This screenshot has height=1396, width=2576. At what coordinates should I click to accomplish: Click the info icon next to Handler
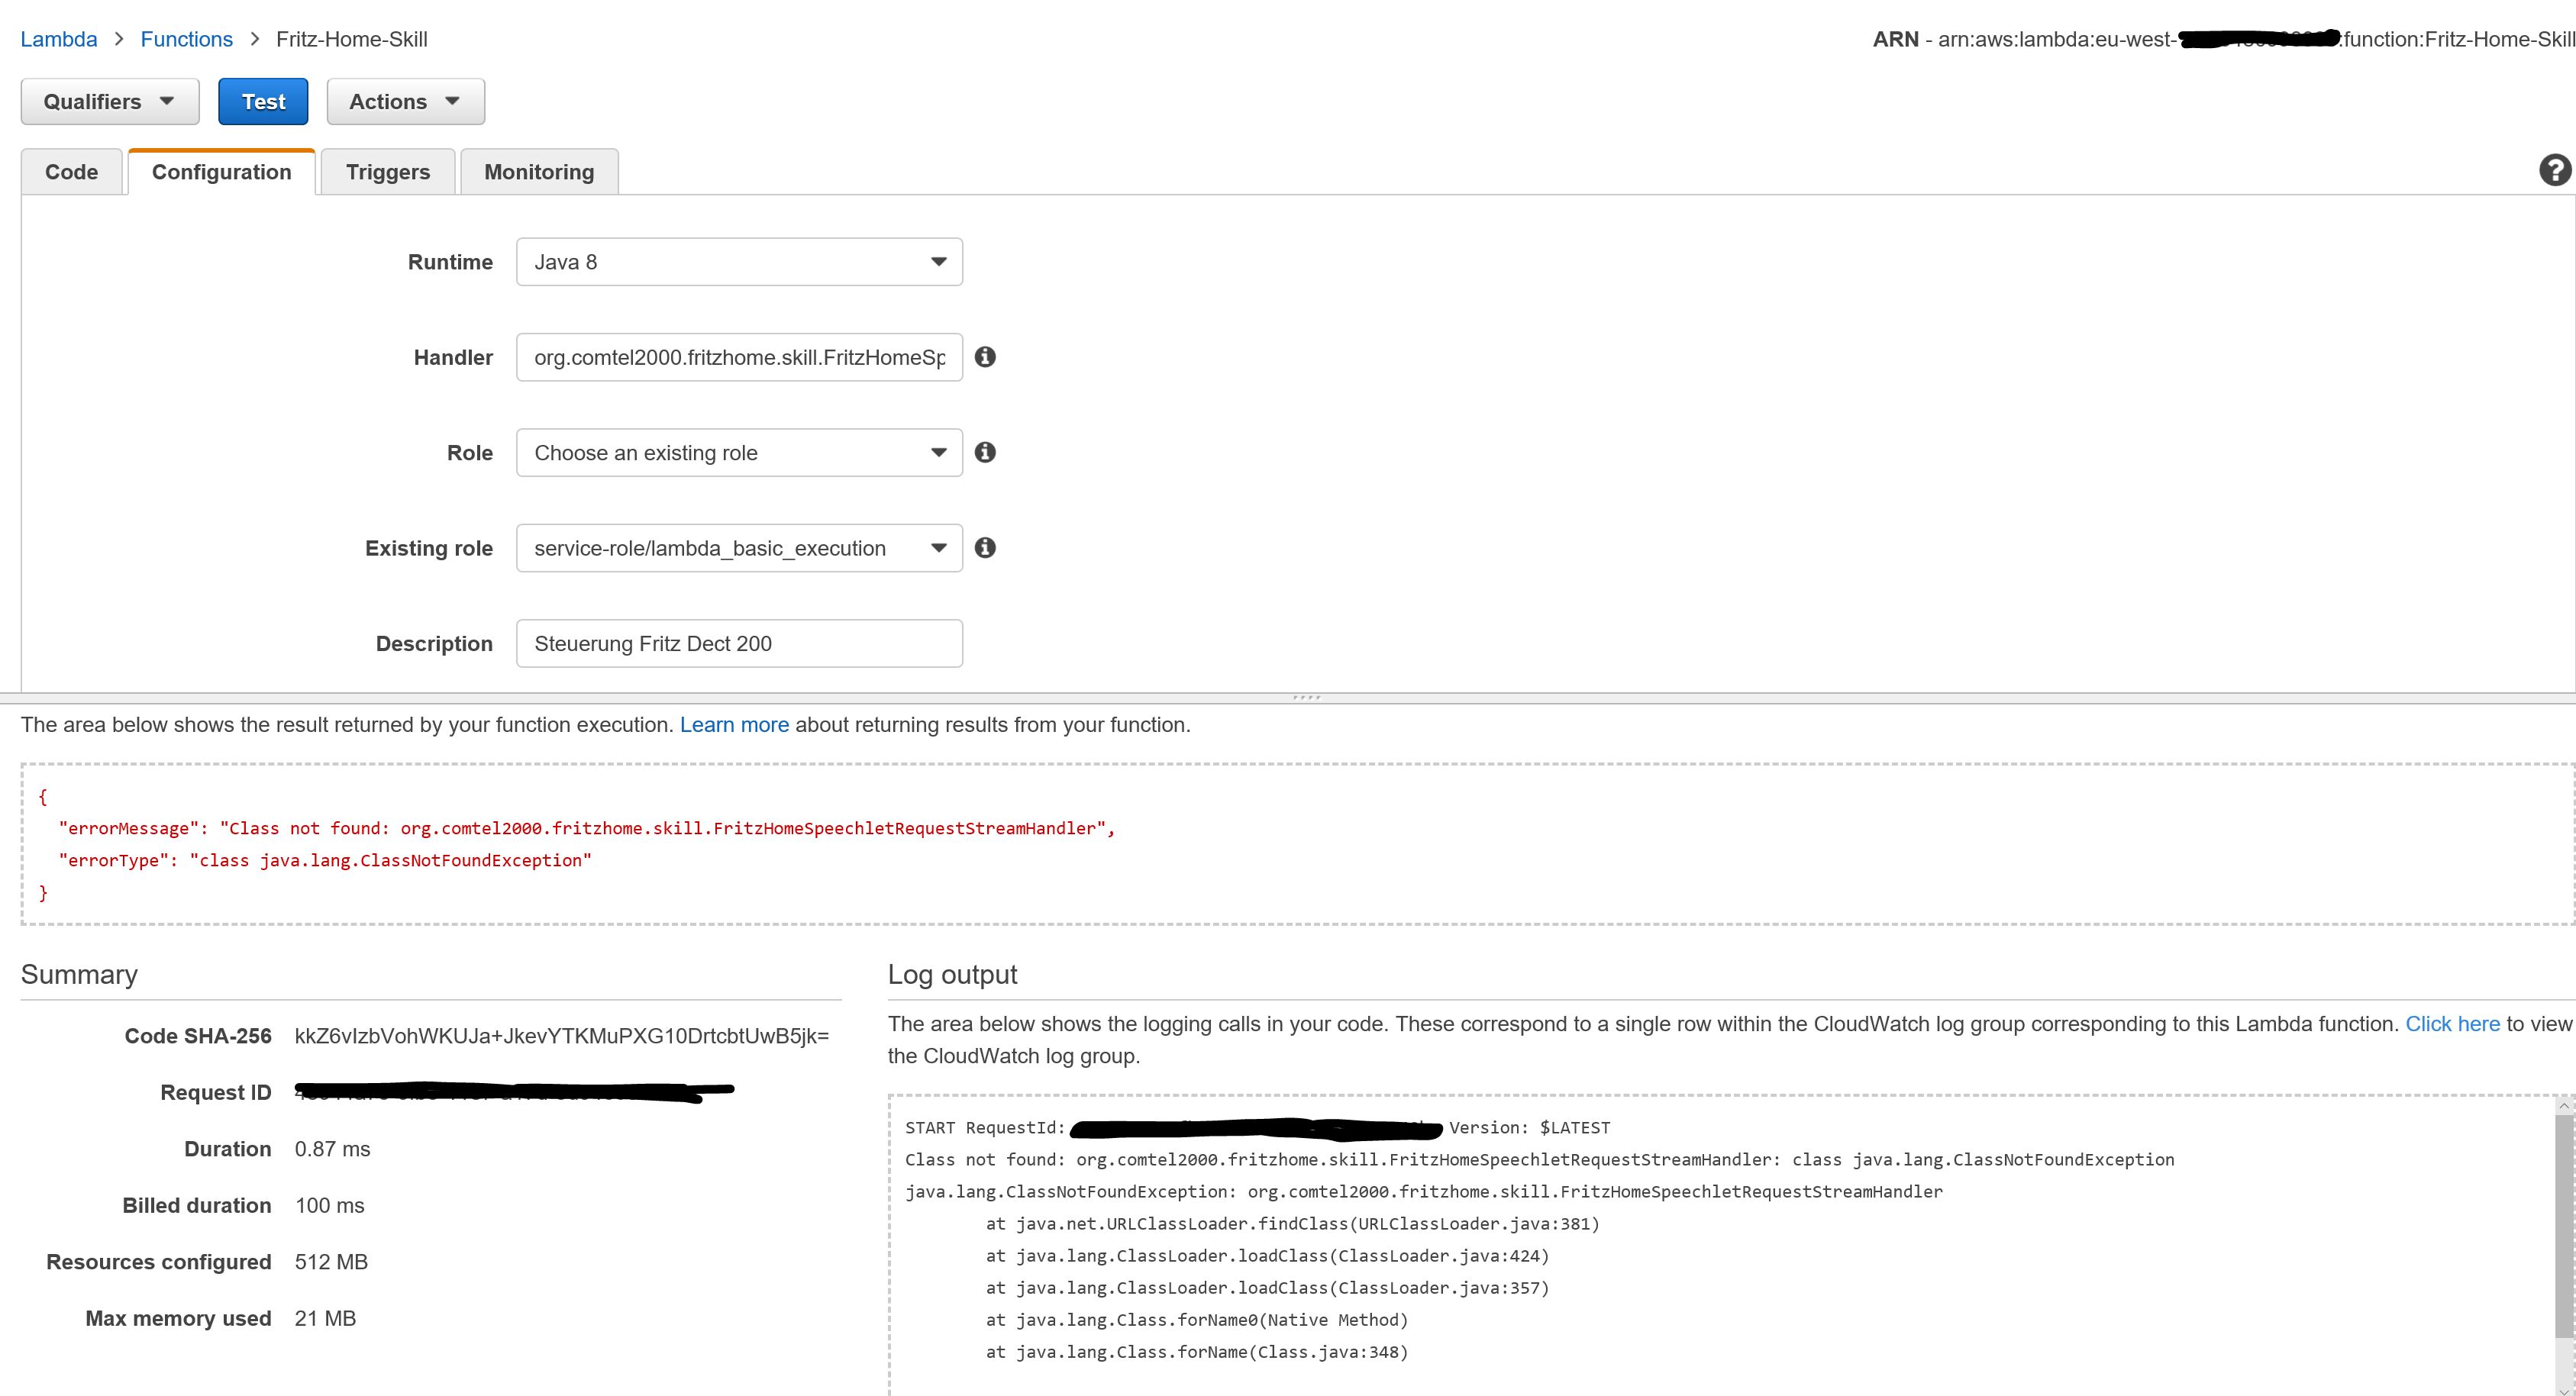click(985, 357)
